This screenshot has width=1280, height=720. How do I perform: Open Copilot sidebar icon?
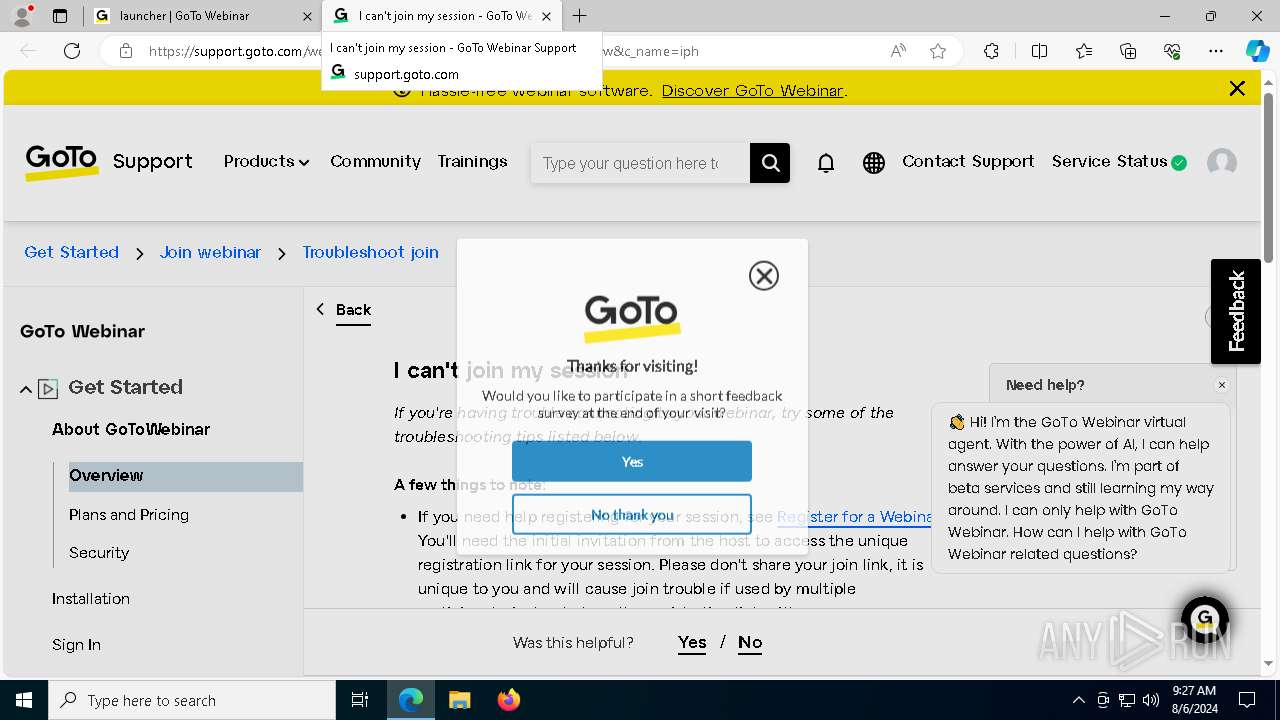pyautogui.click(x=1257, y=51)
